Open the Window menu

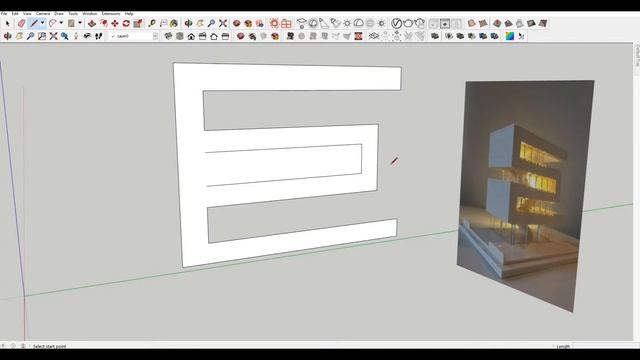tap(90, 13)
